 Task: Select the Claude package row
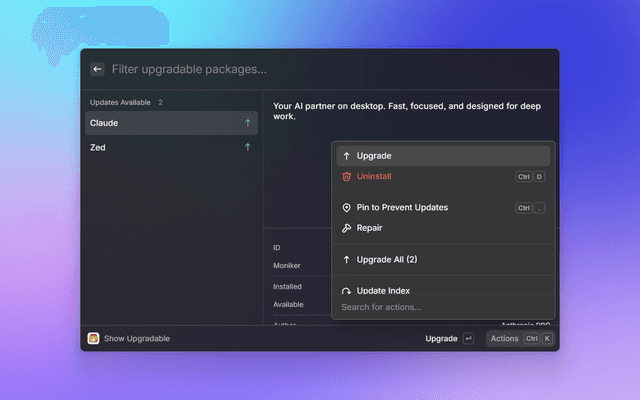tap(171, 123)
